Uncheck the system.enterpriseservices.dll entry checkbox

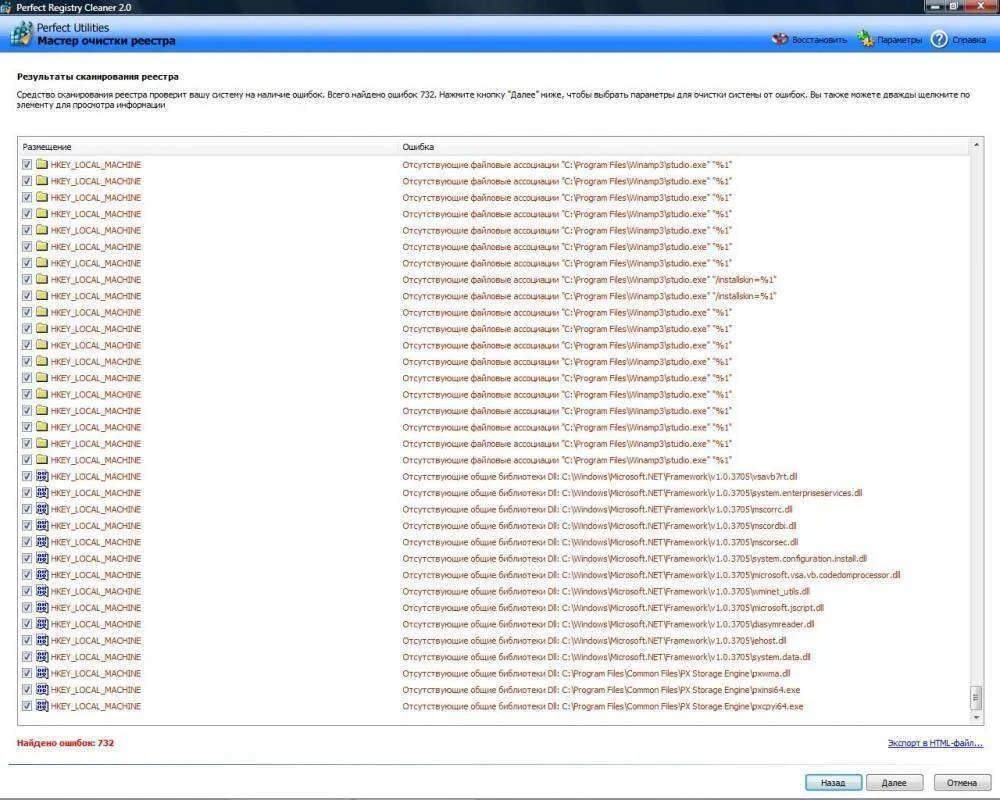point(27,493)
